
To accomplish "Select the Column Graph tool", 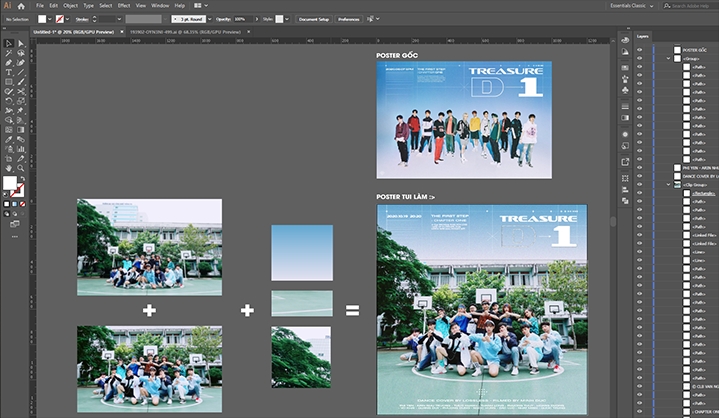I will point(21,149).
